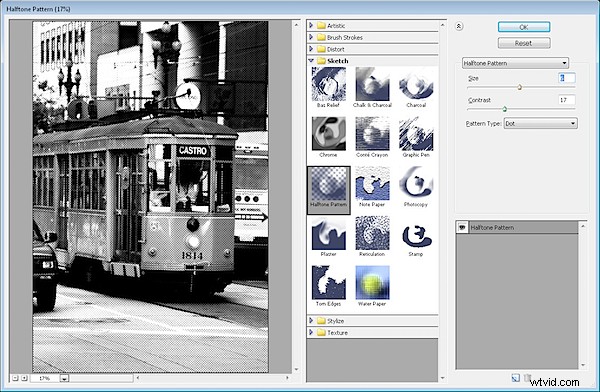Click the new effect layer icon
The width and height of the screenshot is (600, 392).
click(515, 378)
